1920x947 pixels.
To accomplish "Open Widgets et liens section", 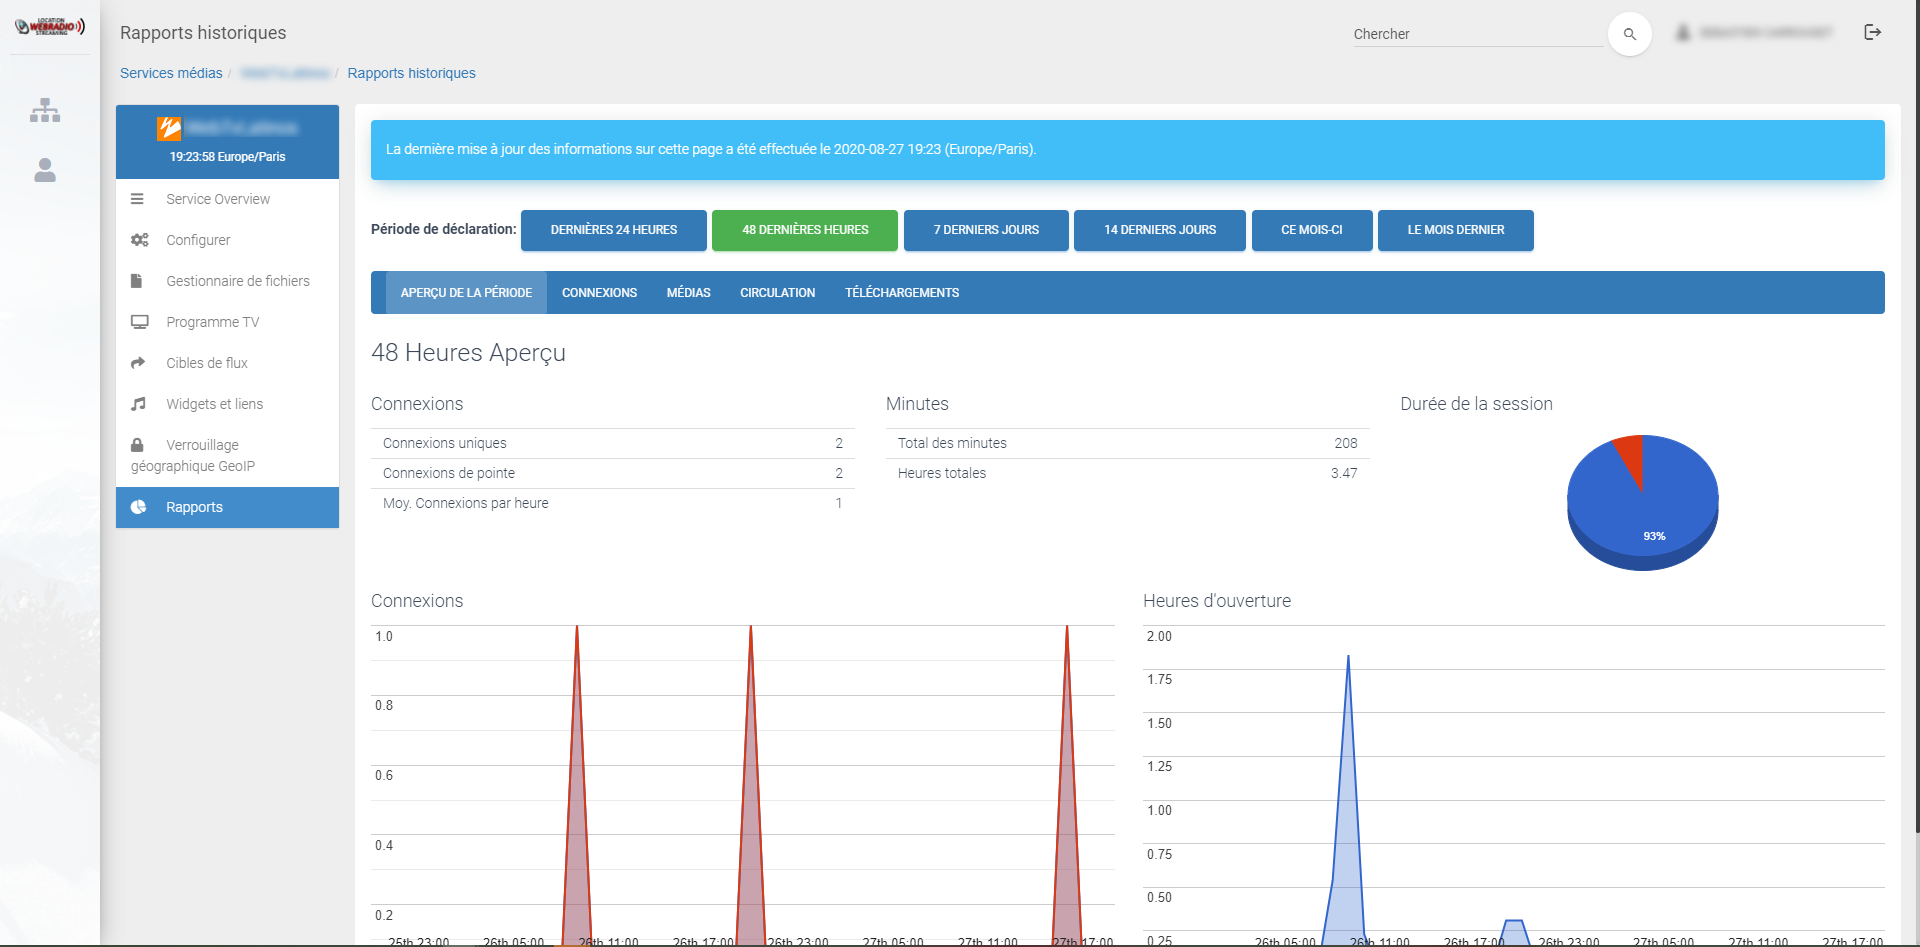I will (x=227, y=404).
